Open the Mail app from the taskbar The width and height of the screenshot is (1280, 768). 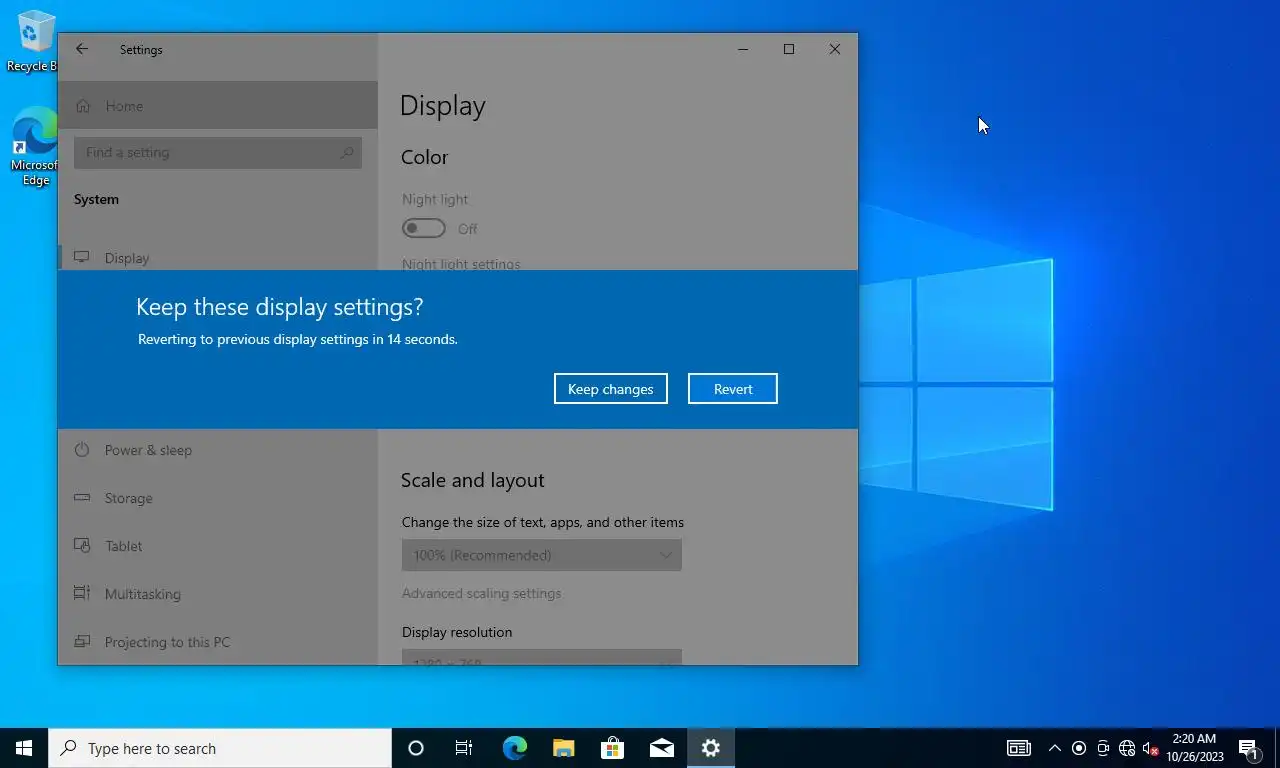(661, 748)
